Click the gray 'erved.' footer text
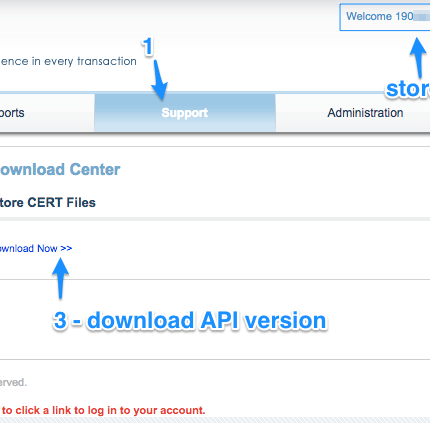The width and height of the screenshot is (430, 423). (x=13, y=382)
